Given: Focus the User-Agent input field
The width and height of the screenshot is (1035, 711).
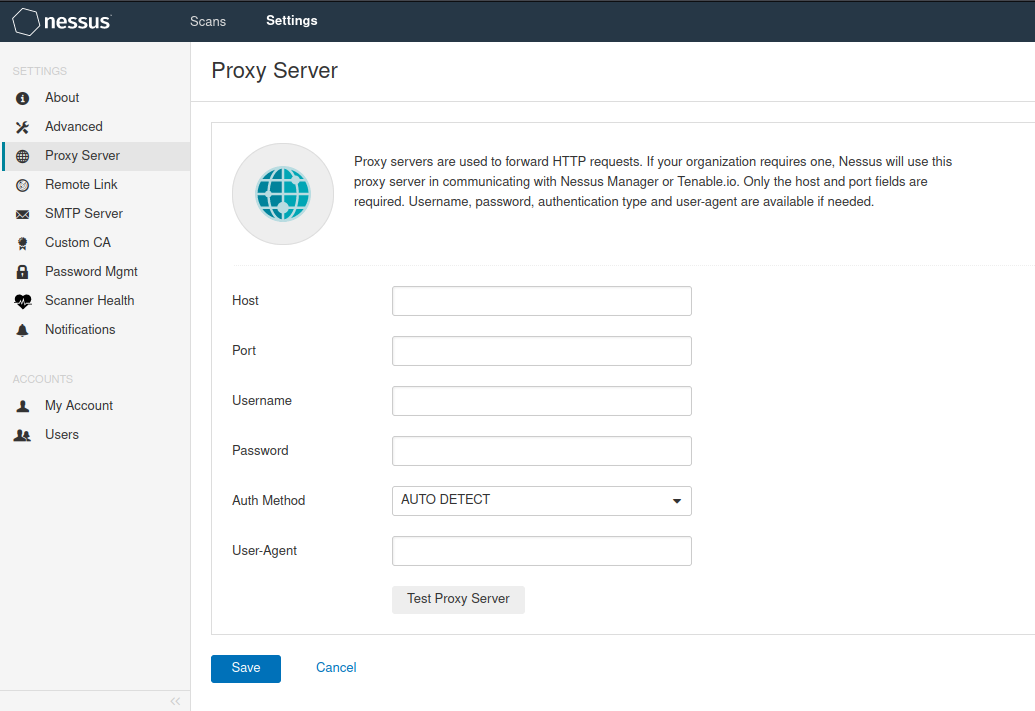Looking at the screenshot, I should pos(542,551).
